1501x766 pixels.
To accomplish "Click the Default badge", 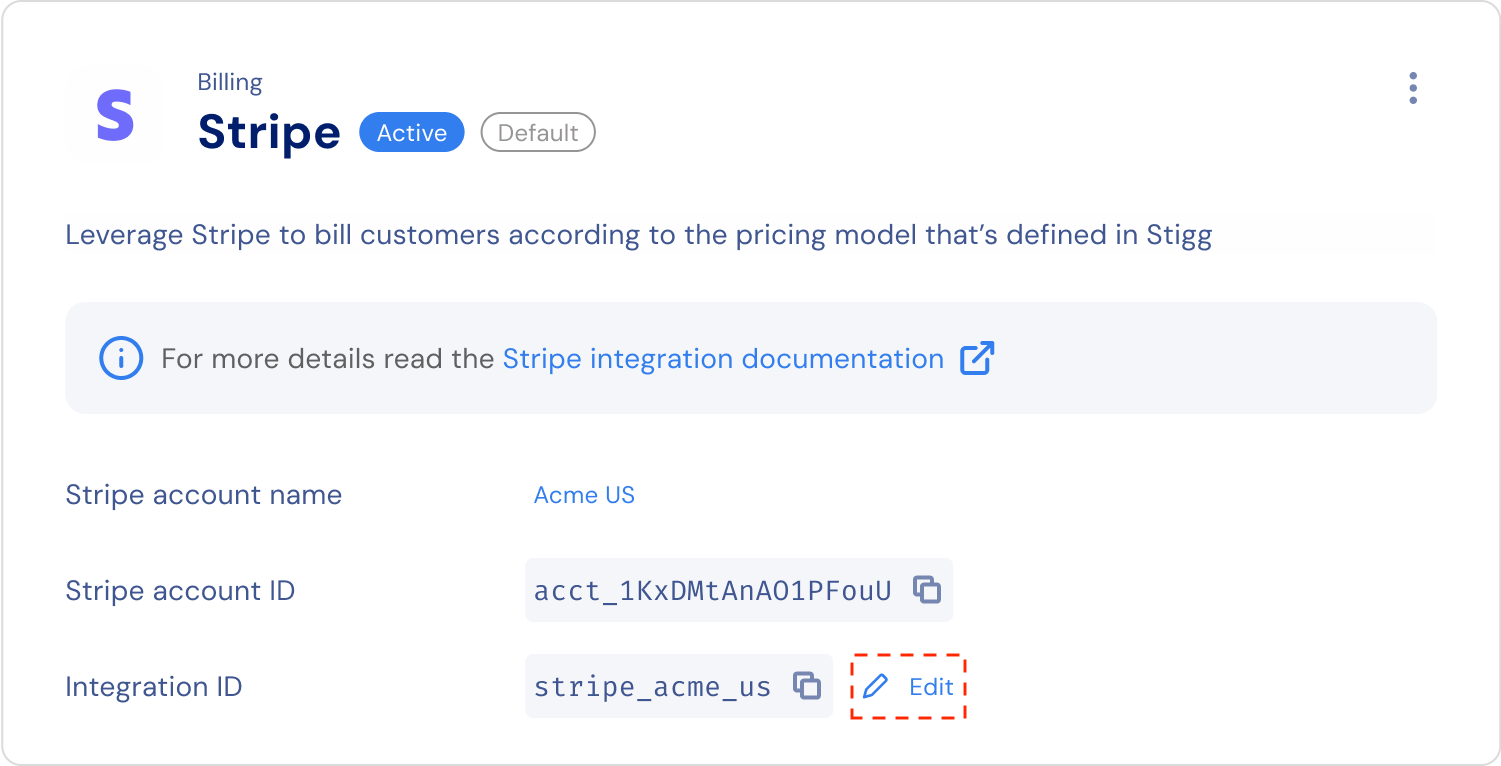I will click(538, 133).
